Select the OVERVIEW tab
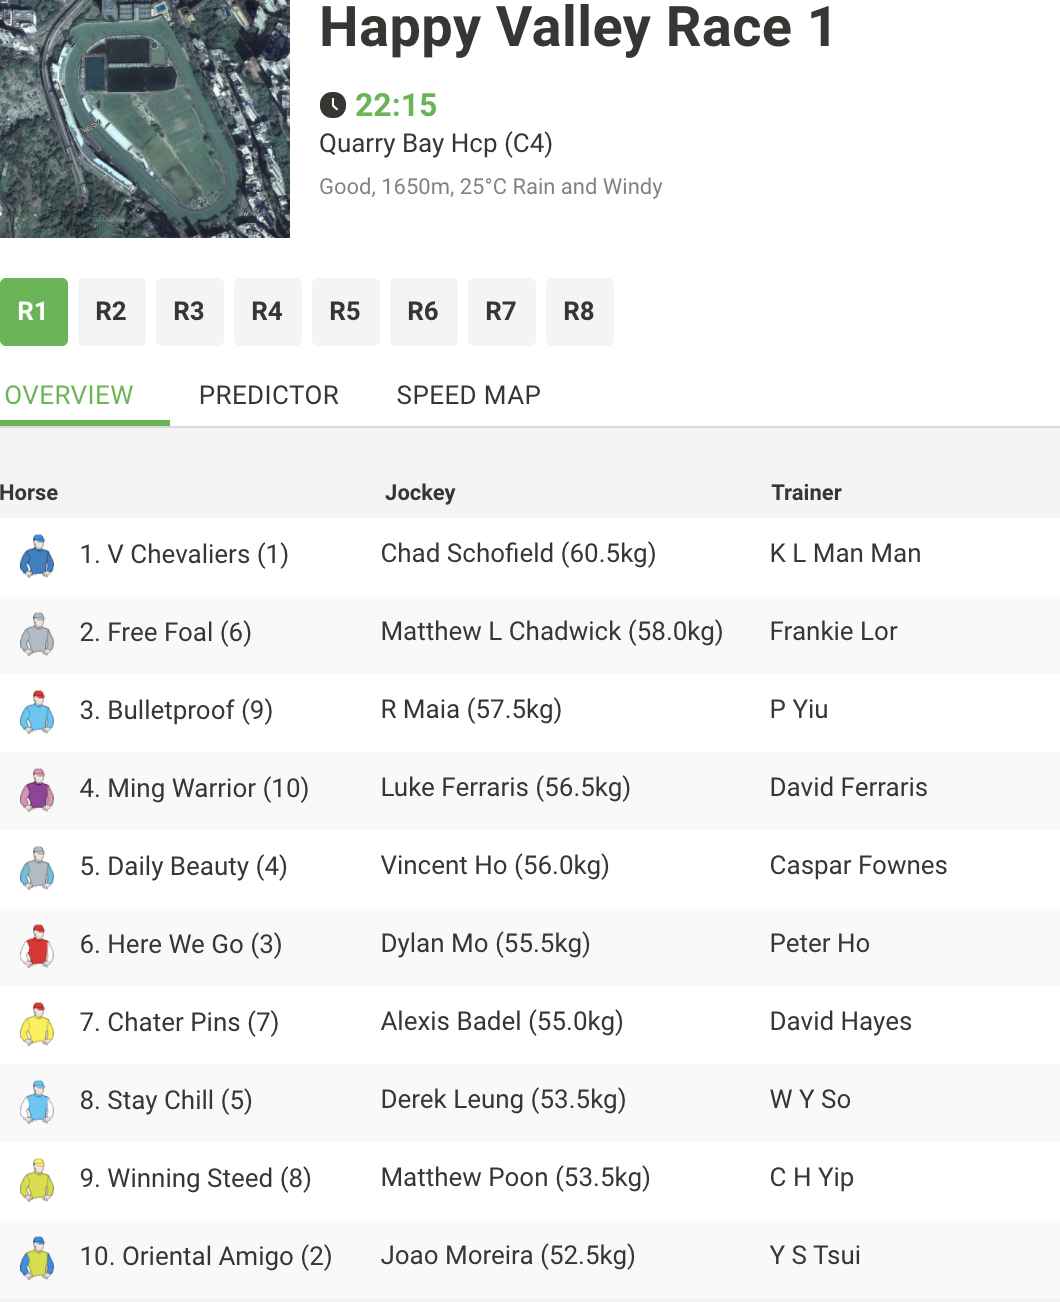The width and height of the screenshot is (1060, 1302). click(x=69, y=395)
